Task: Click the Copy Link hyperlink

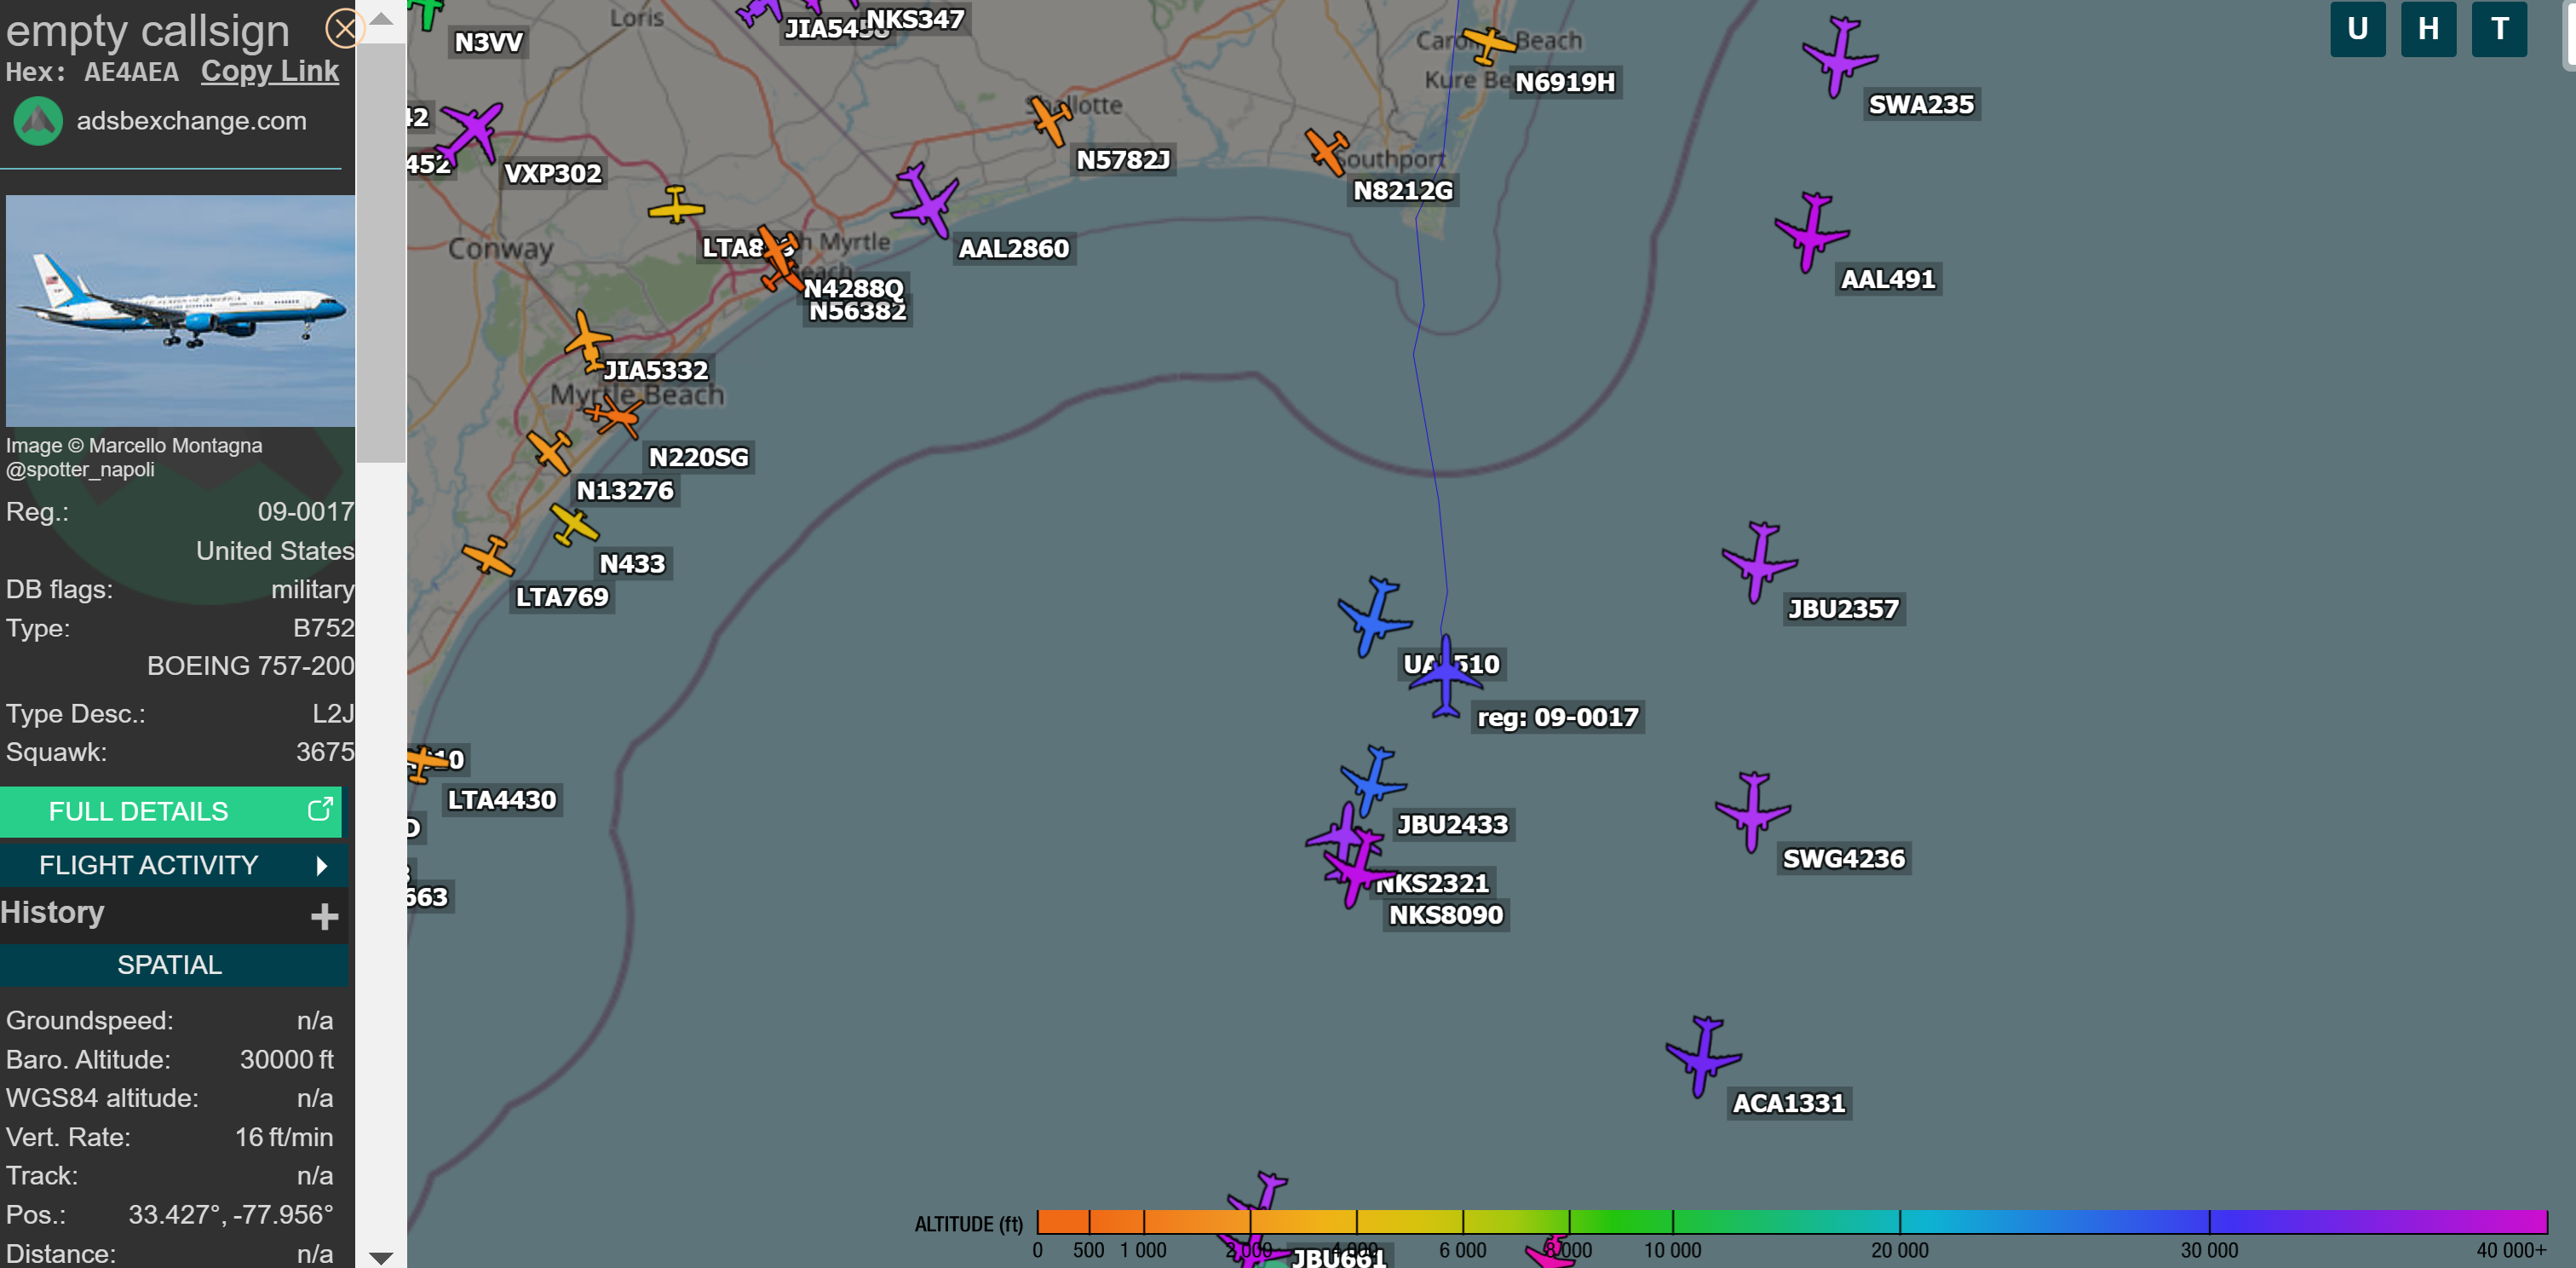Action: (270, 71)
